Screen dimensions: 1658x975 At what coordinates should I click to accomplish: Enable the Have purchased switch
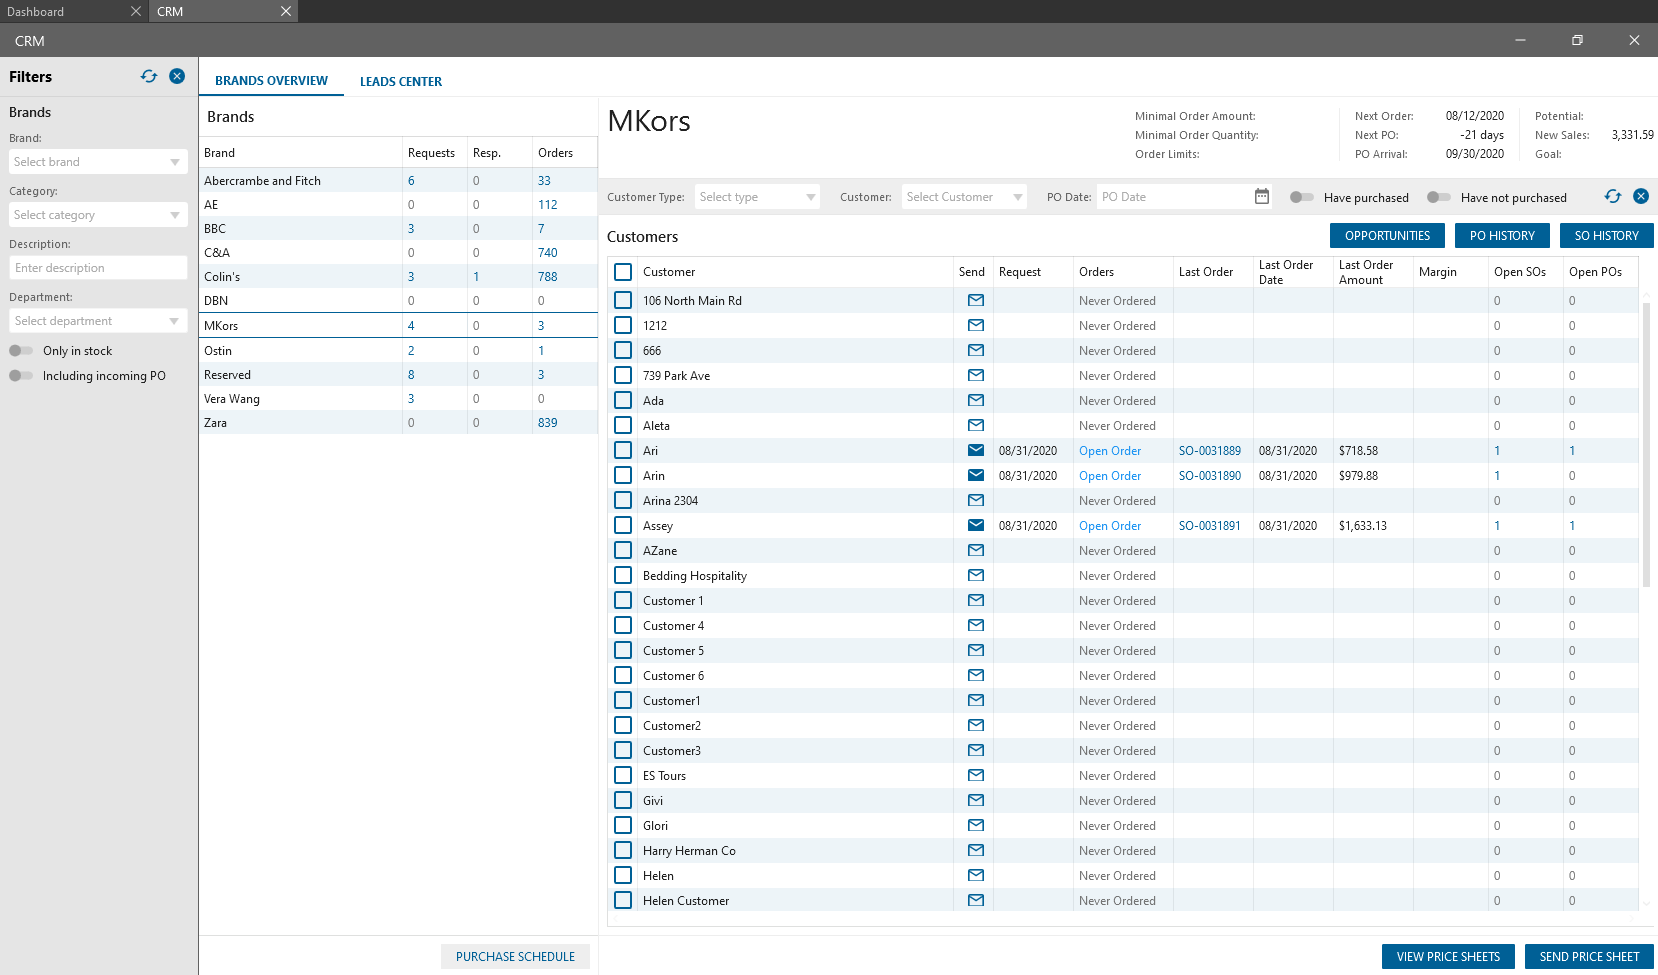point(1302,197)
